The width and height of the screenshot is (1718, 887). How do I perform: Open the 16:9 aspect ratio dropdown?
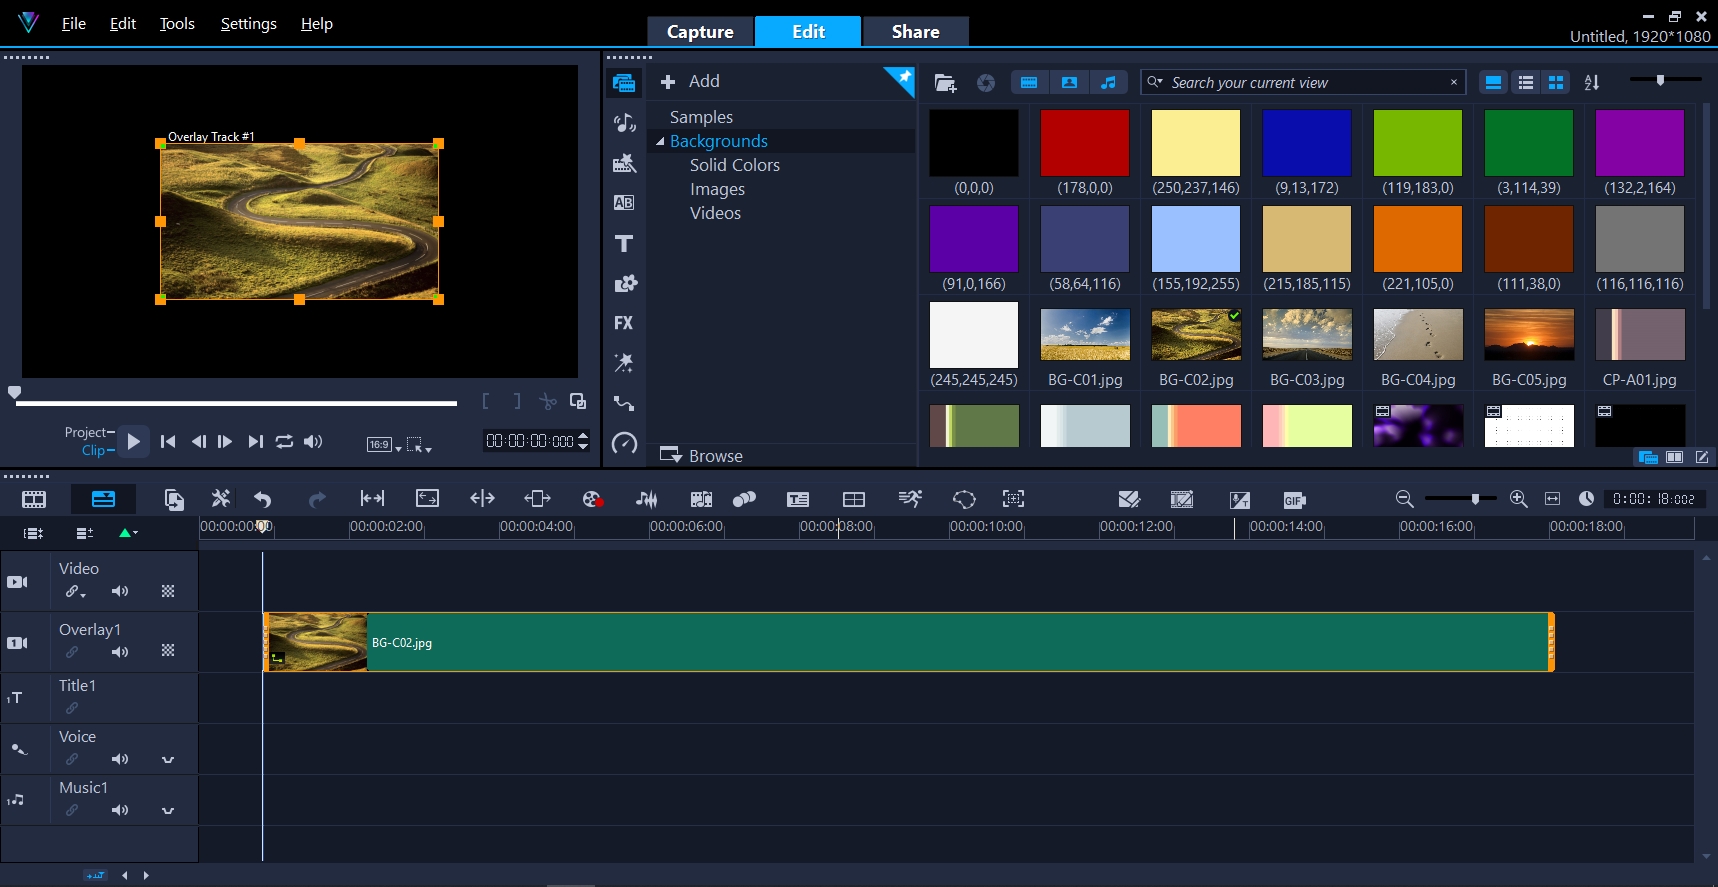click(384, 444)
